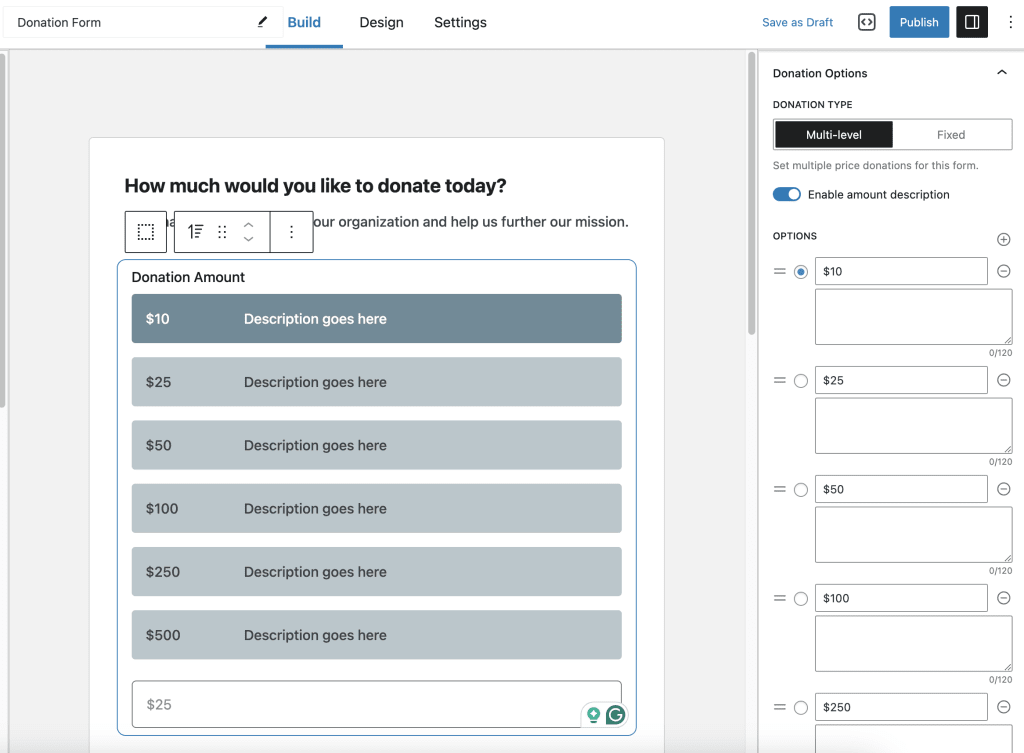Click description textarea under $25 option
The height and width of the screenshot is (753, 1024).
(914, 426)
